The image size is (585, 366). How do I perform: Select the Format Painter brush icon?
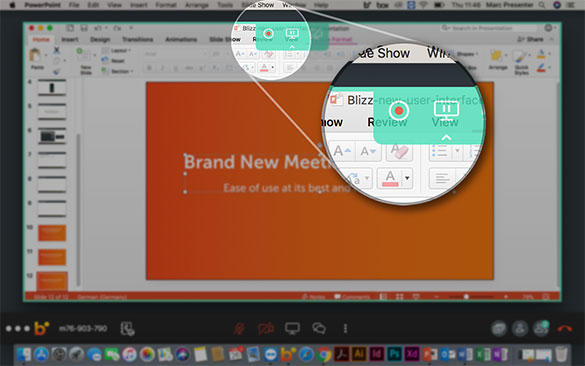[56, 71]
